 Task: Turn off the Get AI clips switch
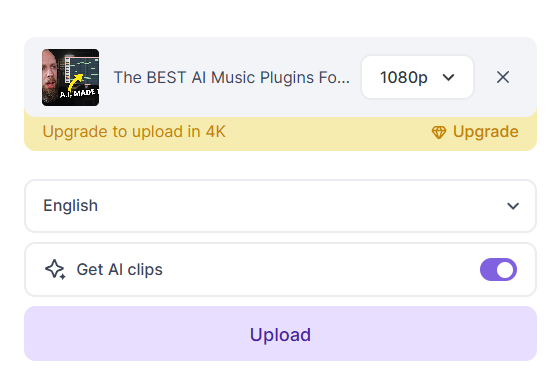pyautogui.click(x=498, y=270)
